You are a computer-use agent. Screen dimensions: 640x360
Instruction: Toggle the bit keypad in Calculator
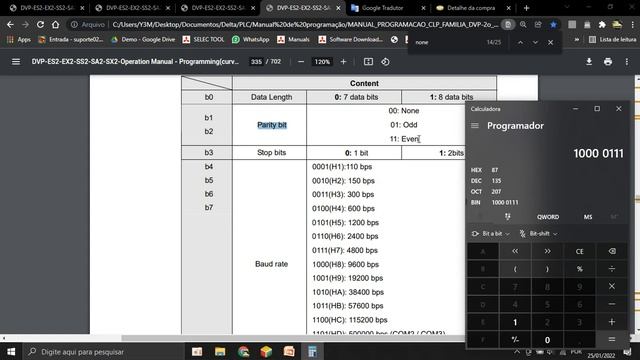click(x=507, y=217)
